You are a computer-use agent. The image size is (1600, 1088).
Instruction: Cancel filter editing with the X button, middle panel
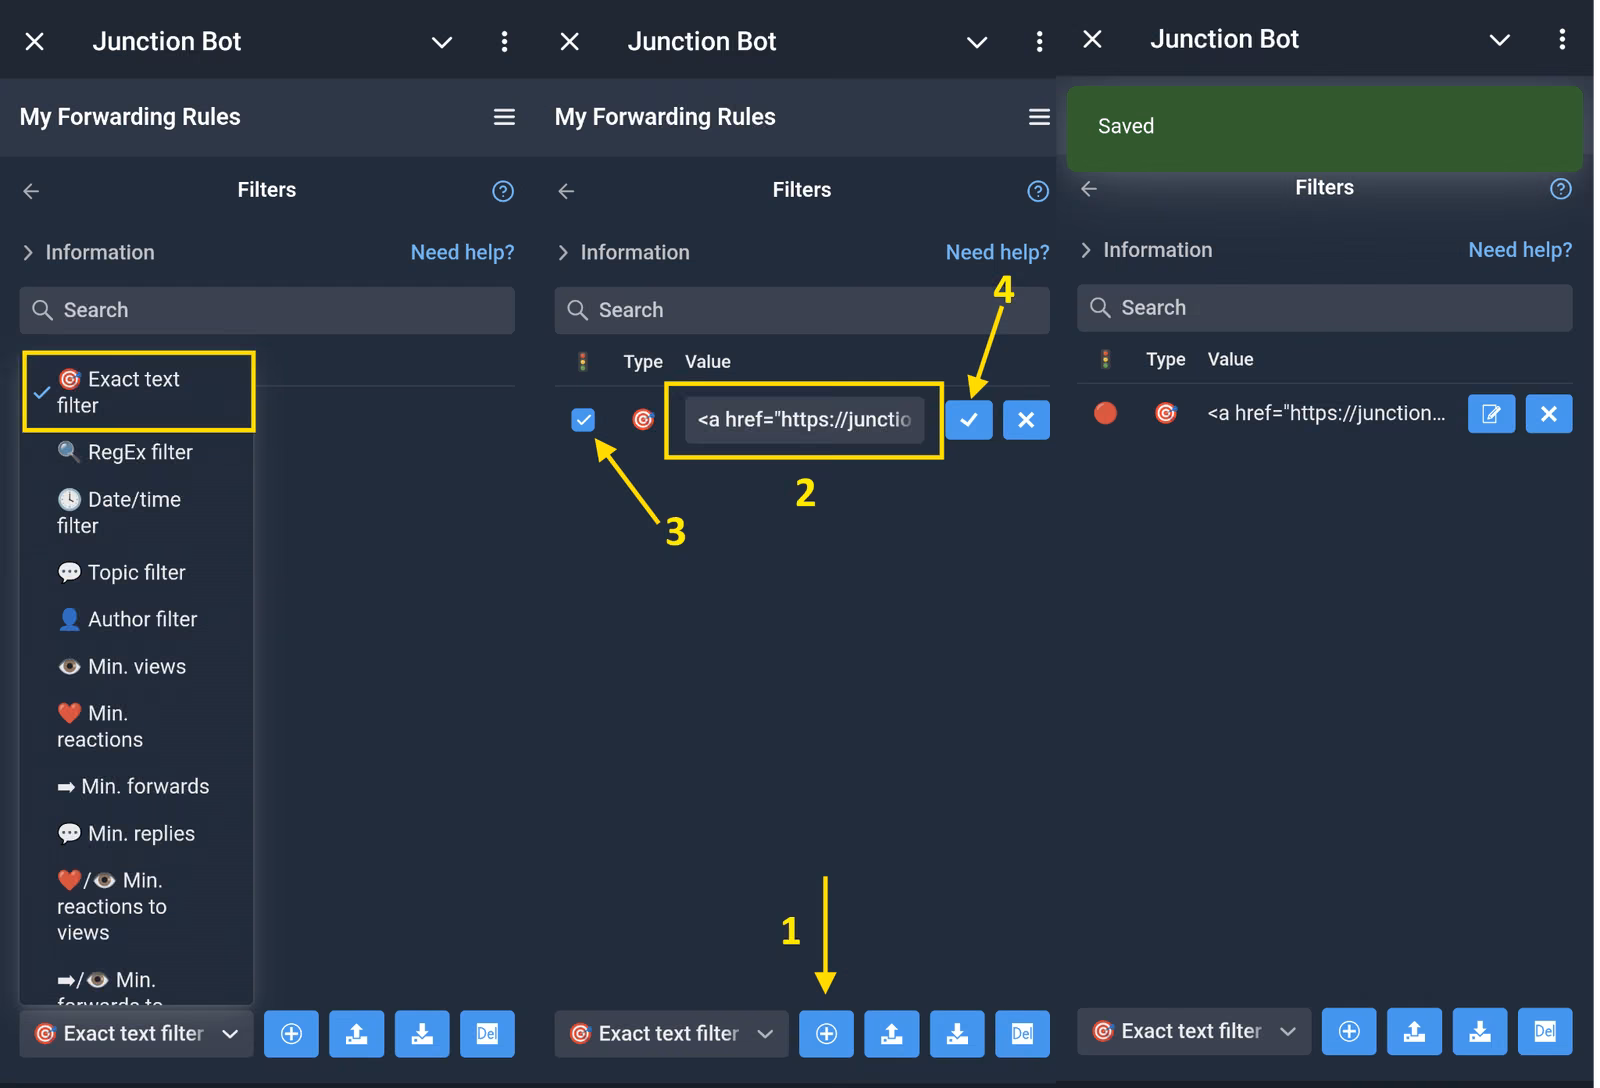[x=1026, y=420]
